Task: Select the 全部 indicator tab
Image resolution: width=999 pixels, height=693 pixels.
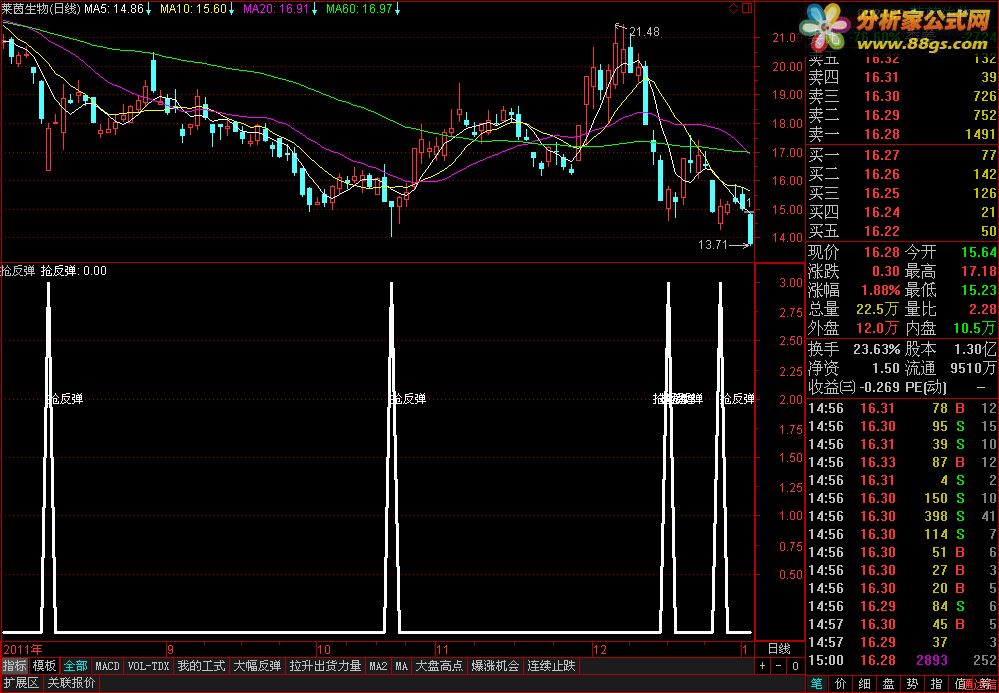Action: point(75,666)
